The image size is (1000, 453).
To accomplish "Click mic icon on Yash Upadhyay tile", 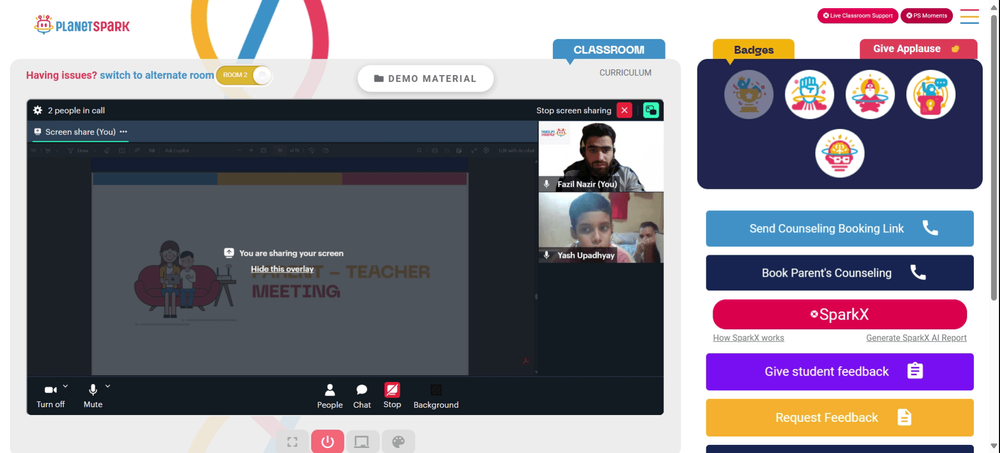I will (x=547, y=255).
